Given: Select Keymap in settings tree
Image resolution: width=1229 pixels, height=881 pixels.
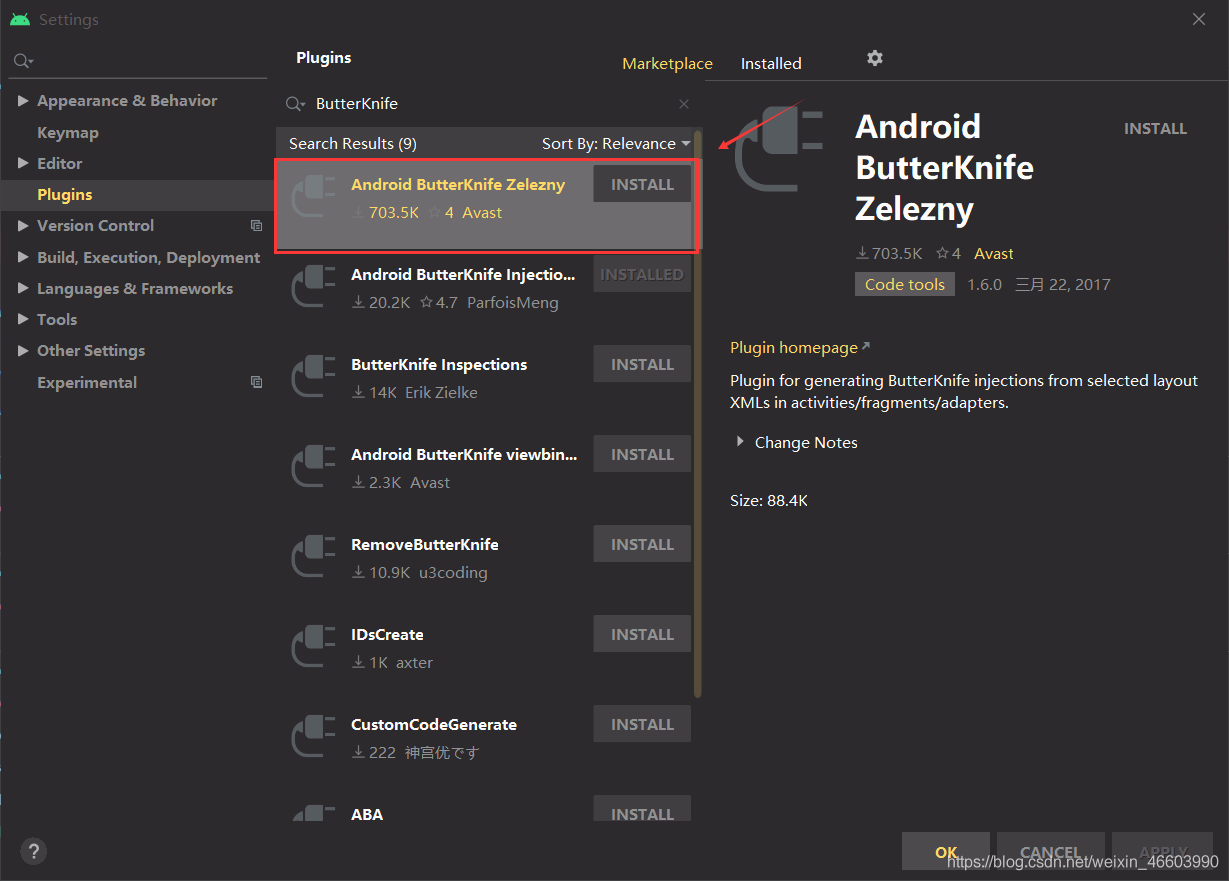Looking at the screenshot, I should (x=68, y=132).
